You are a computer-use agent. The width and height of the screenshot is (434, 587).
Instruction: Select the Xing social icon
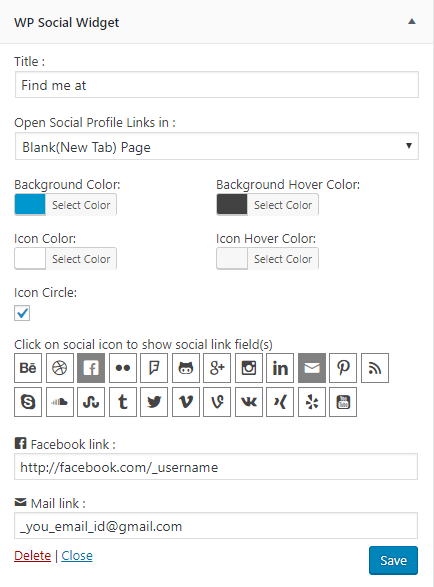(280, 402)
